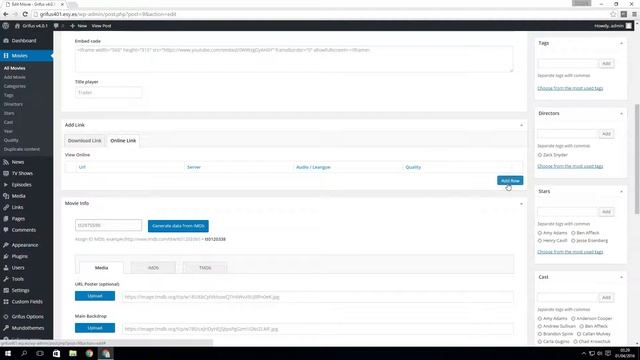Bookmark page with star icon

click(x=613, y=14)
